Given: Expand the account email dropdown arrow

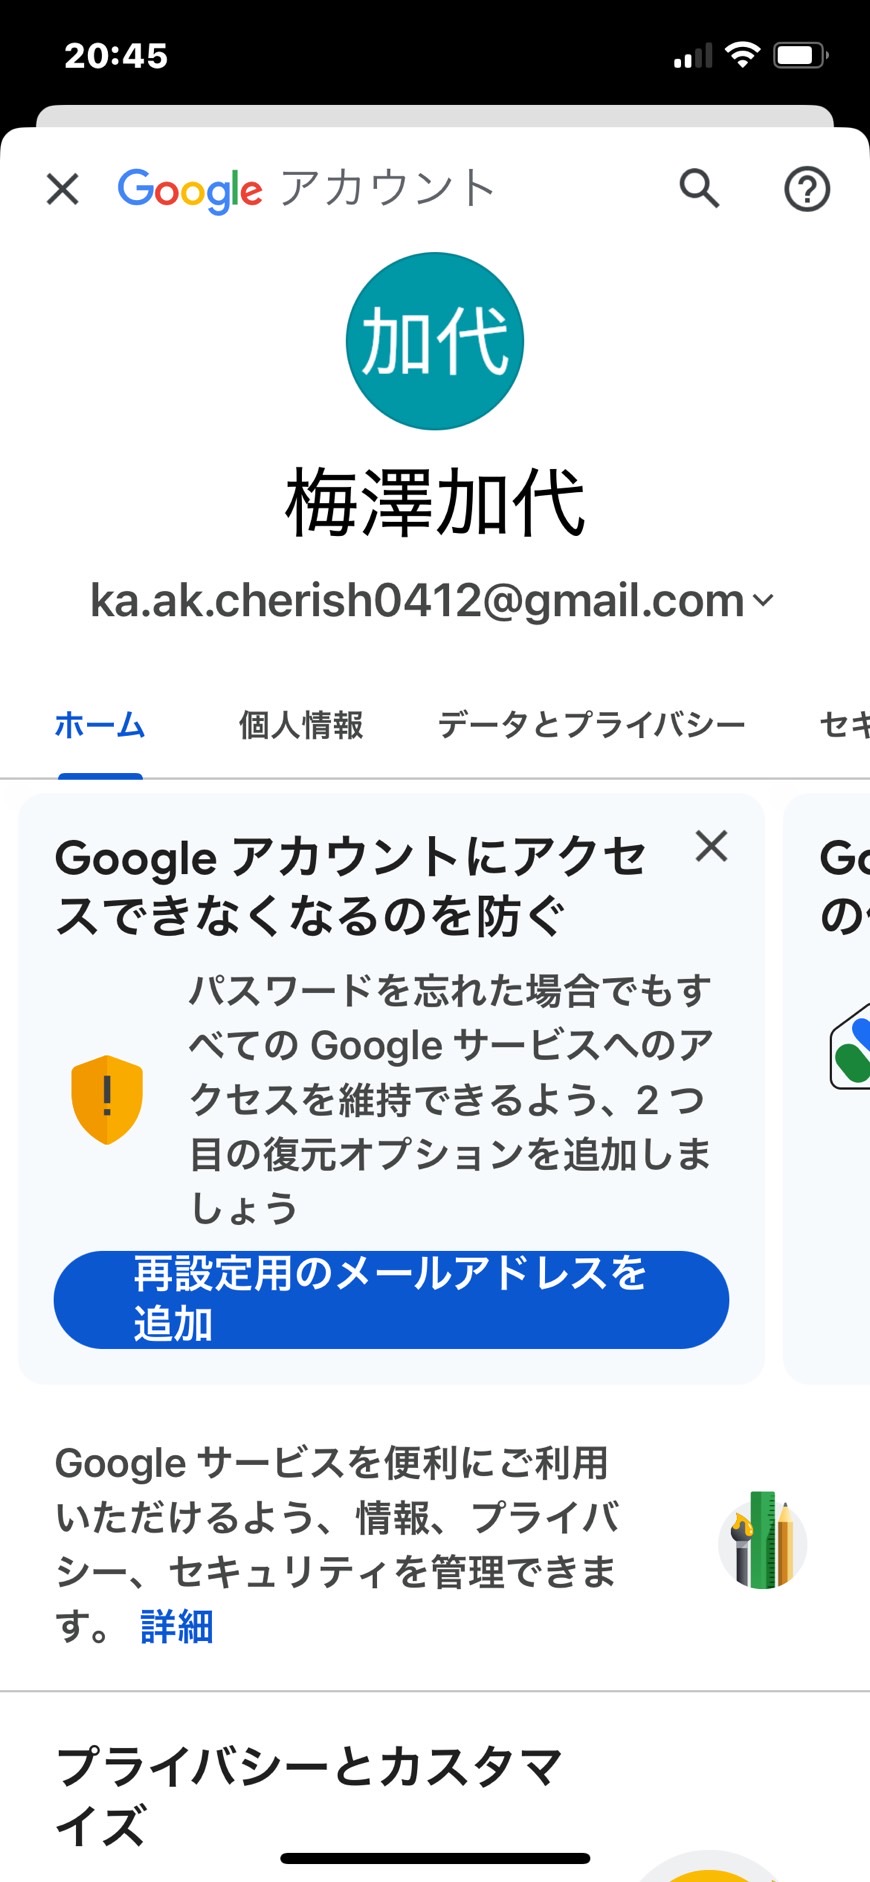Looking at the screenshot, I should click(x=763, y=600).
